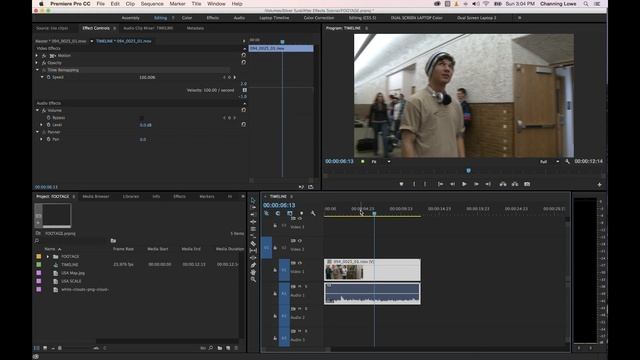Go to Out point in Program monitor
The image size is (640, 360).
(x=488, y=184)
